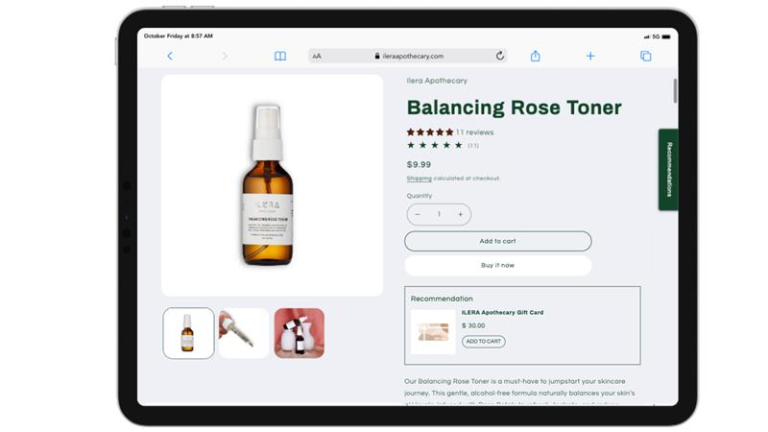The width and height of the screenshot is (768, 432).
Task: Click the Ilera Apothecary vendor text
Action: [x=437, y=81]
